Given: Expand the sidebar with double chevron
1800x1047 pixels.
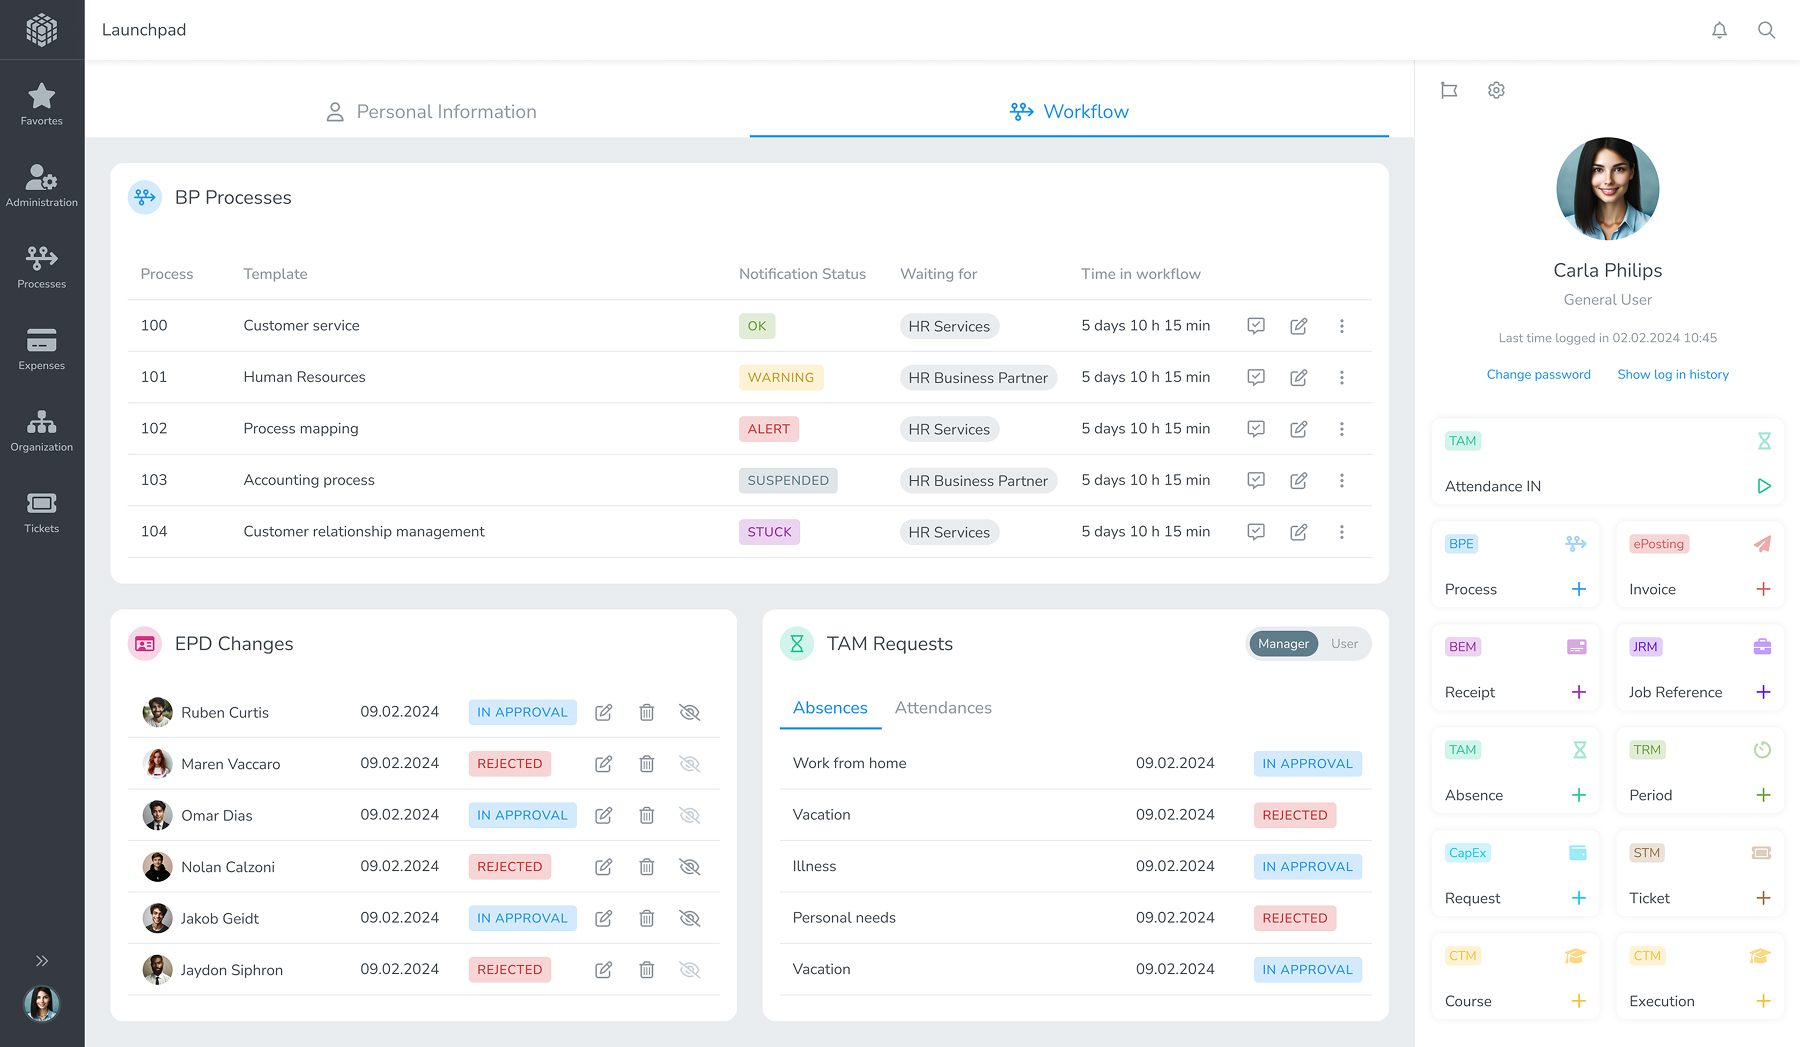Looking at the screenshot, I should 42,961.
